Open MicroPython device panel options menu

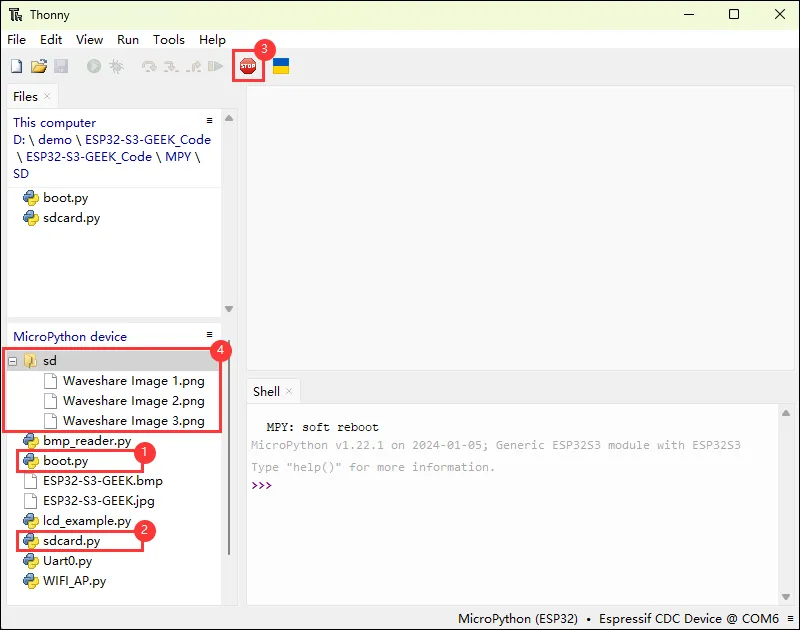(x=210, y=335)
